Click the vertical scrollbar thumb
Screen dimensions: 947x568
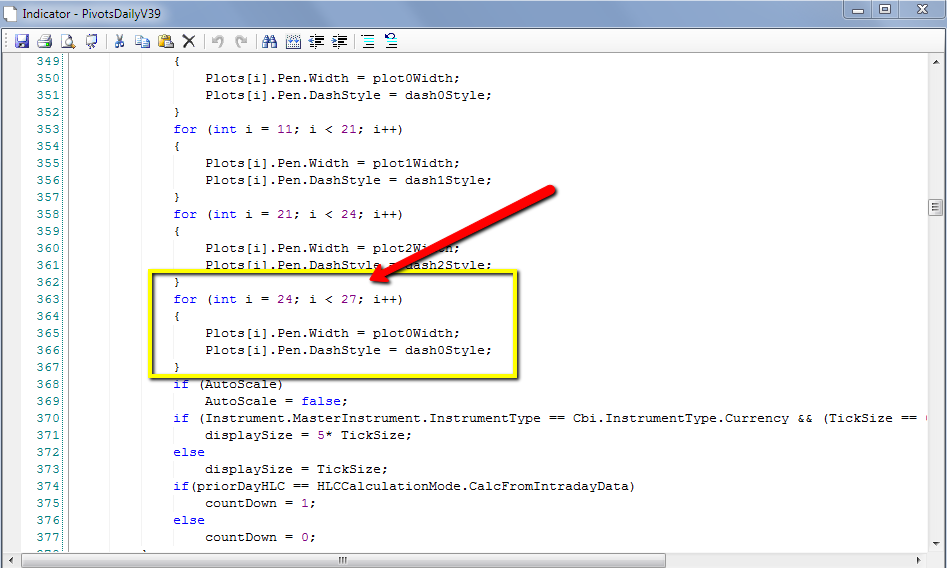coord(936,207)
